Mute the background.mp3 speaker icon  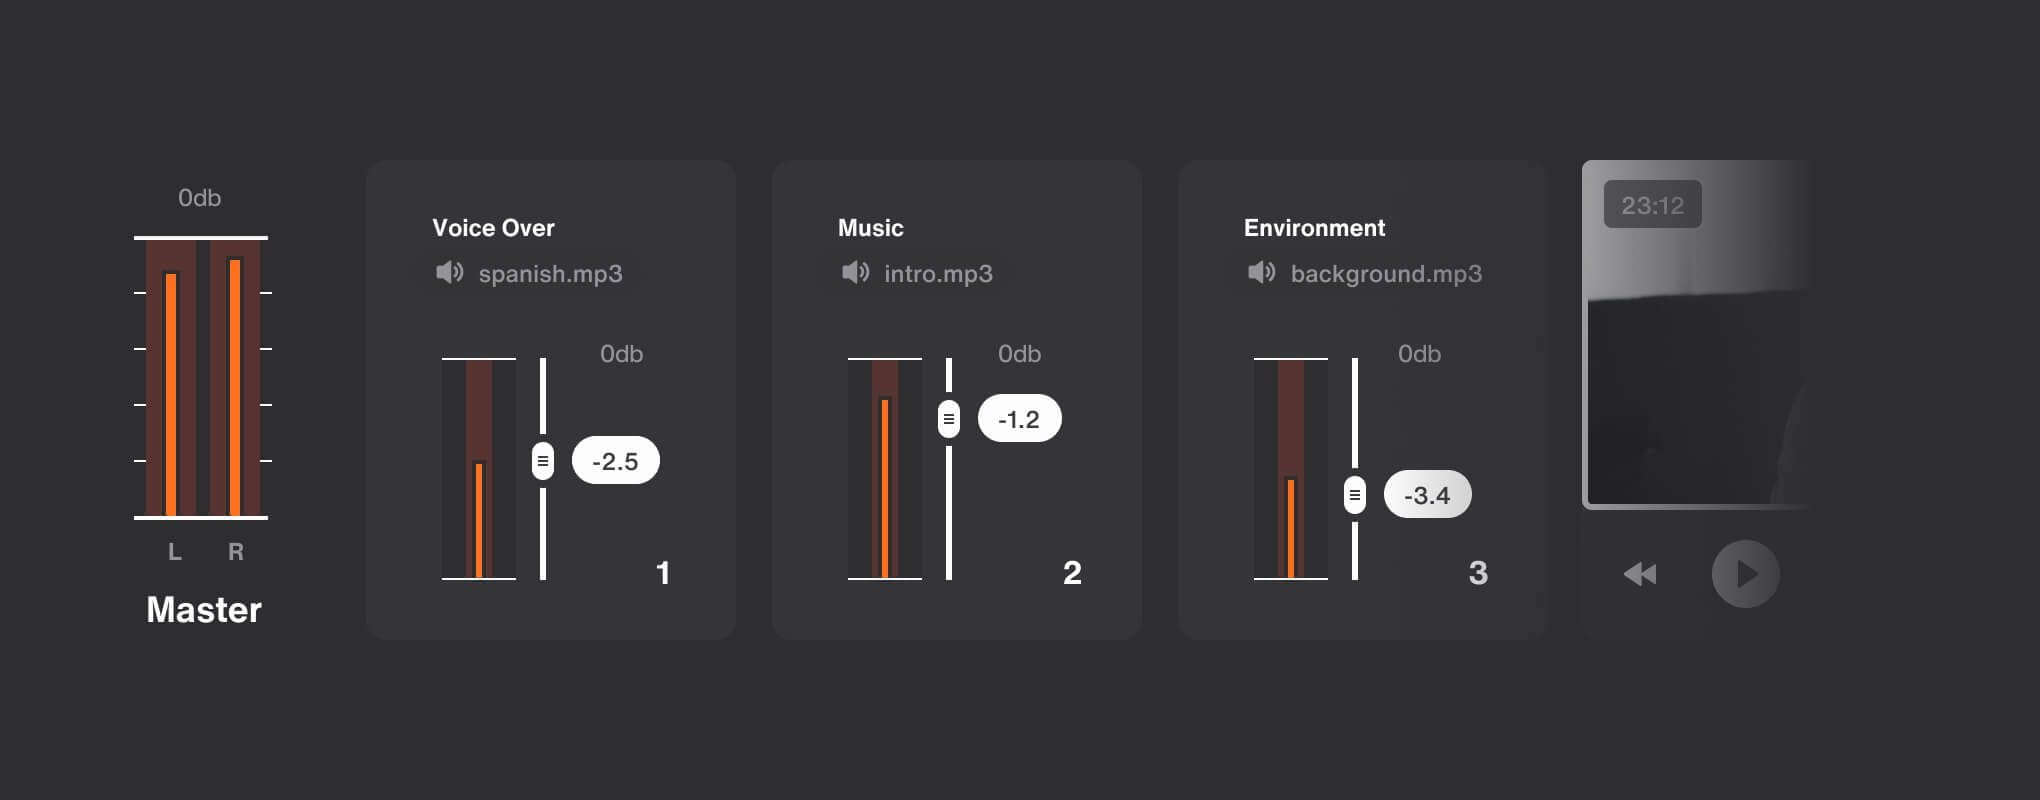[1261, 272]
